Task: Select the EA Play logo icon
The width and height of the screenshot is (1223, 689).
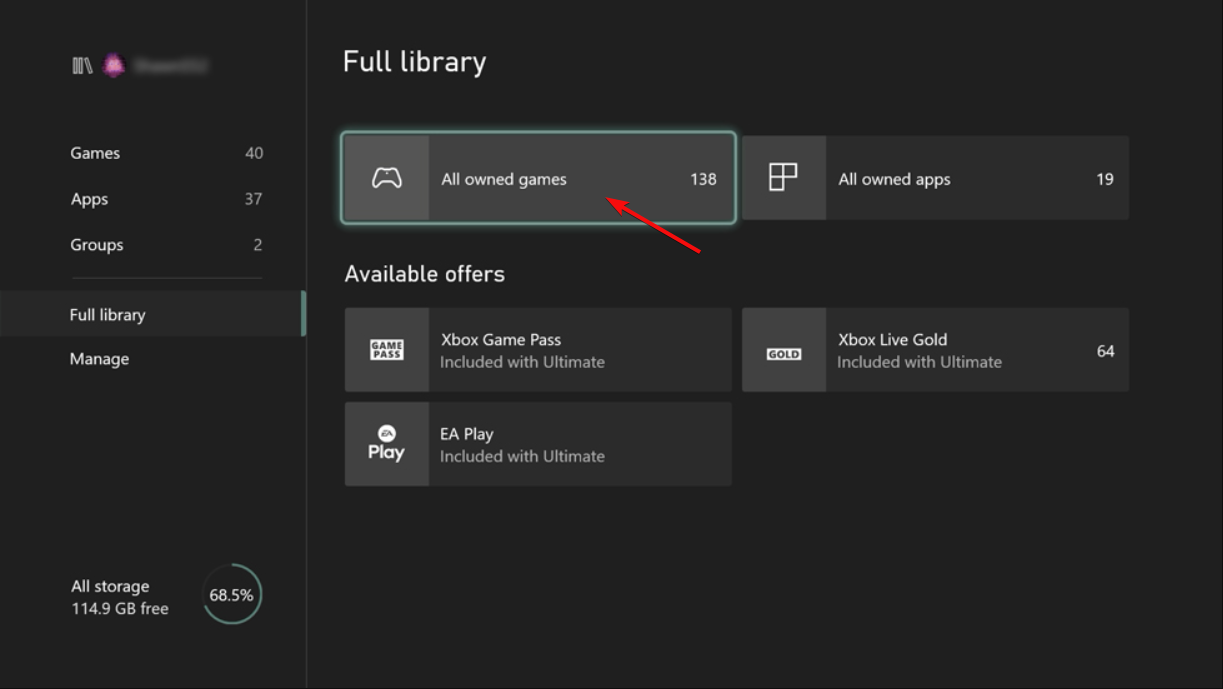Action: click(x=386, y=444)
